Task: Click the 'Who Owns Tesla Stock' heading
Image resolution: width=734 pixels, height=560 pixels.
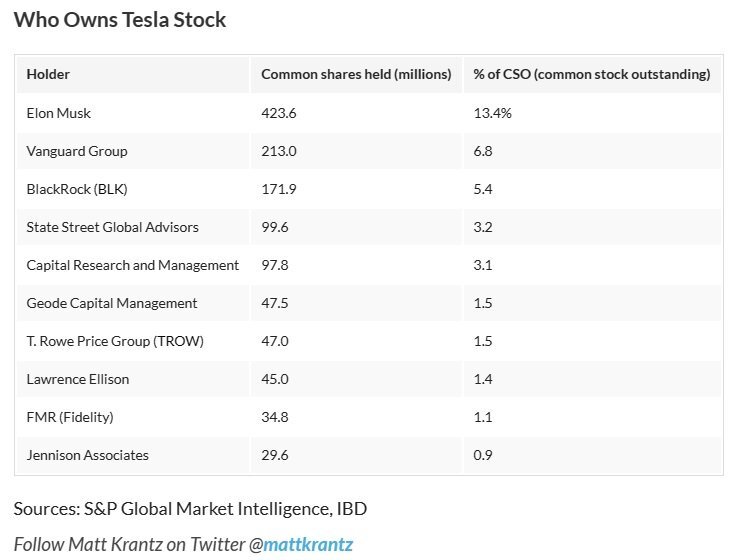Action: [120, 20]
